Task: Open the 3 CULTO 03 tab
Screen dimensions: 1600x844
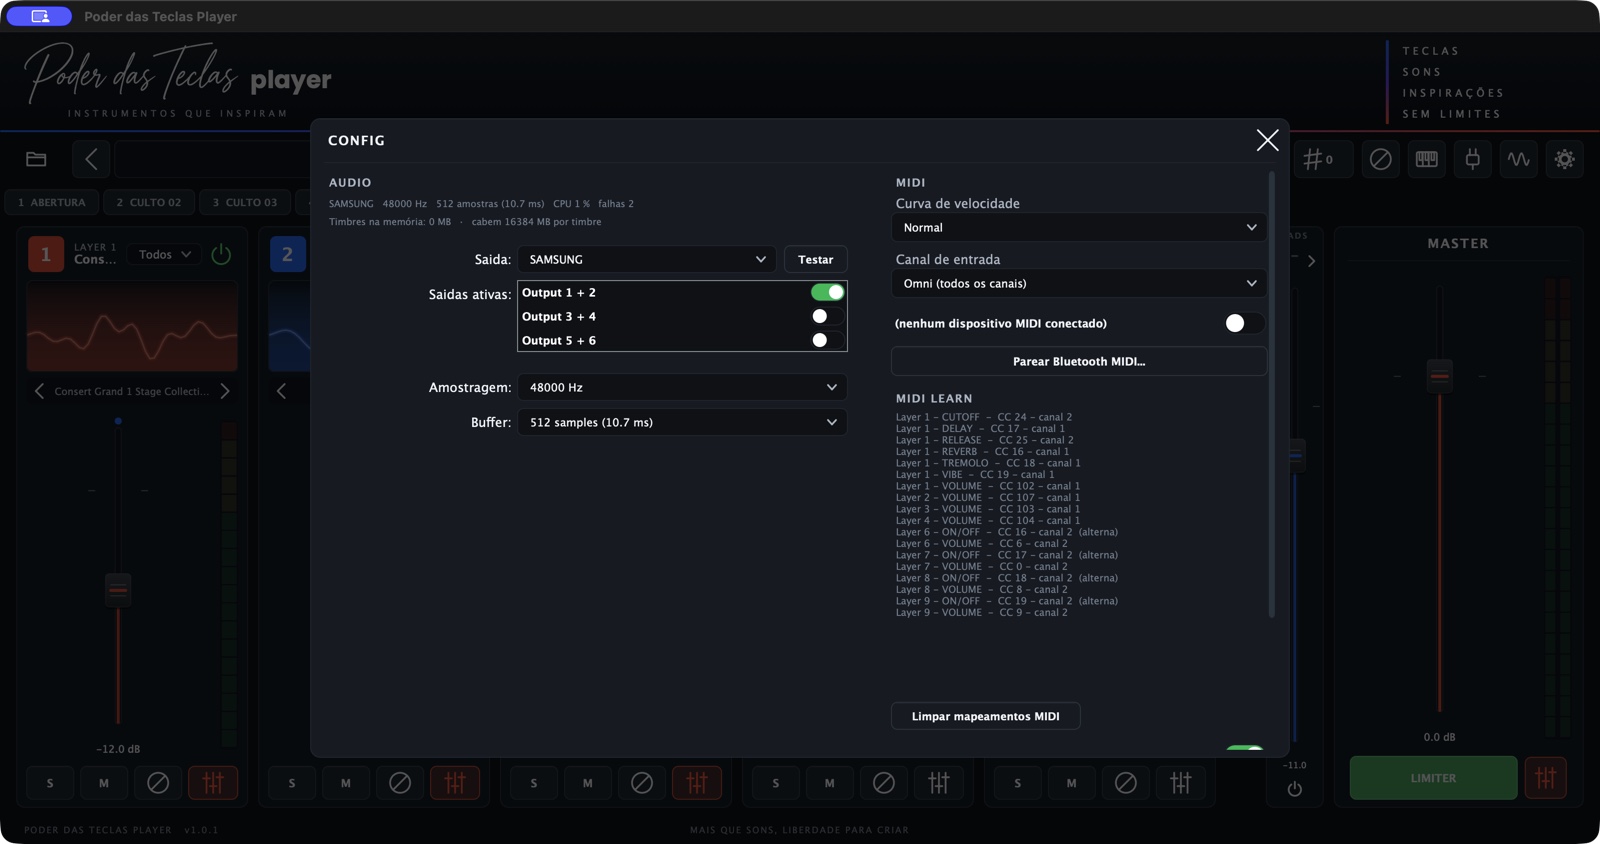Action: 245,202
